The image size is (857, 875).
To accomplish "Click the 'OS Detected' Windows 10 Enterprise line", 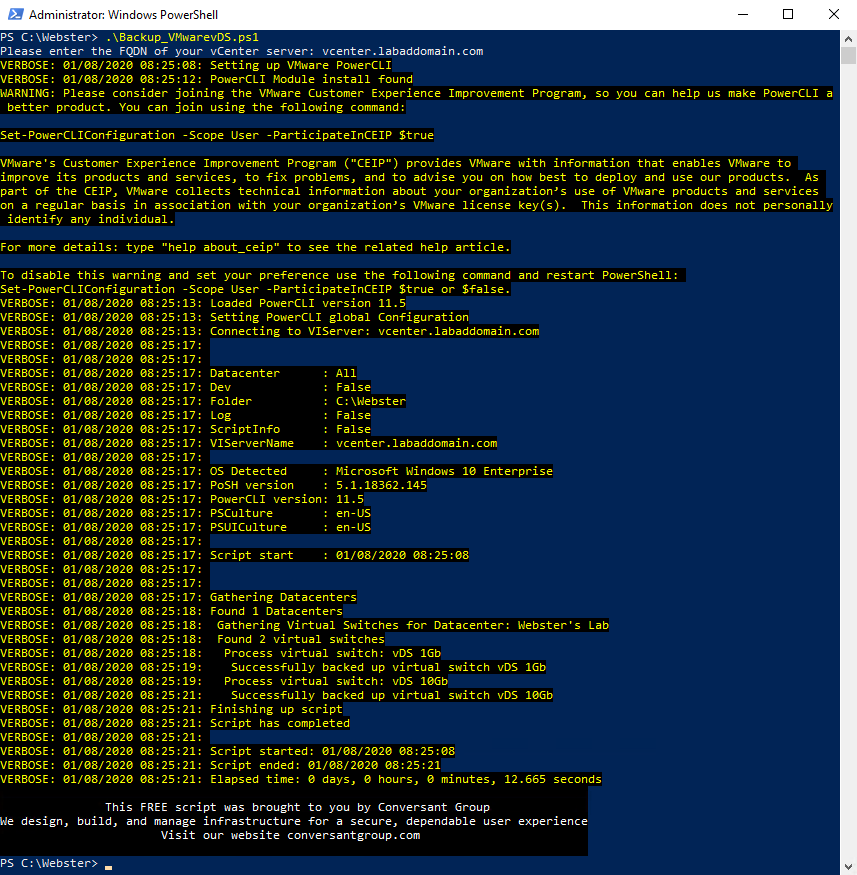I will (x=380, y=471).
